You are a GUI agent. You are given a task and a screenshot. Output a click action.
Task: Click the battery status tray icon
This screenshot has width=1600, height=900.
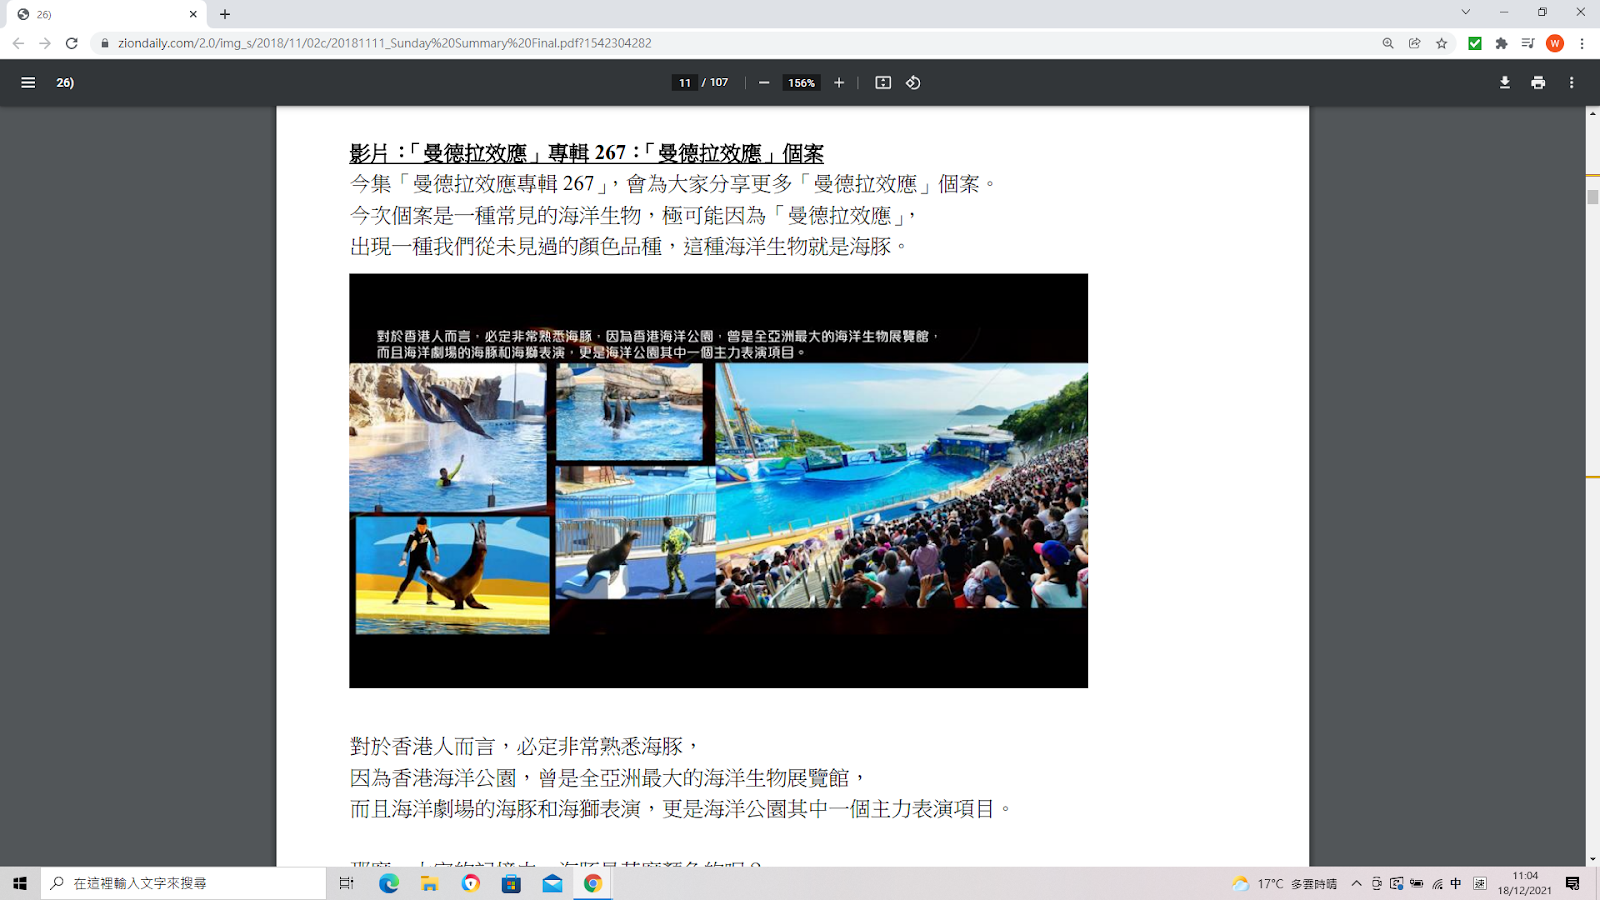pyautogui.click(x=1417, y=884)
